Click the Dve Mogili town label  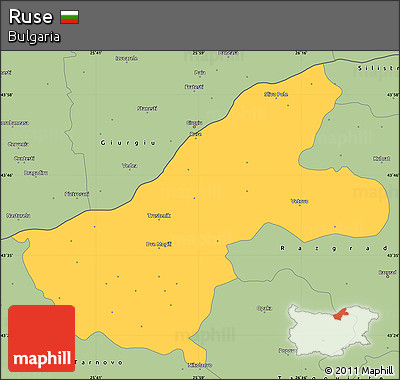(x=159, y=244)
